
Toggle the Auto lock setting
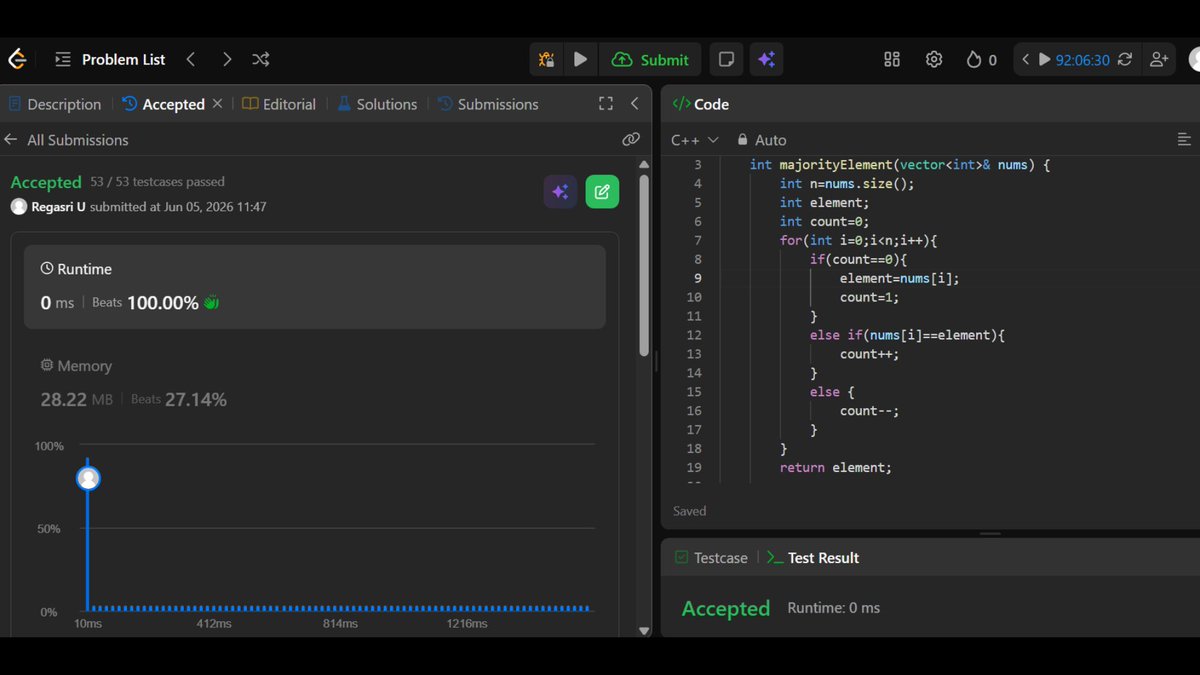click(x=762, y=140)
